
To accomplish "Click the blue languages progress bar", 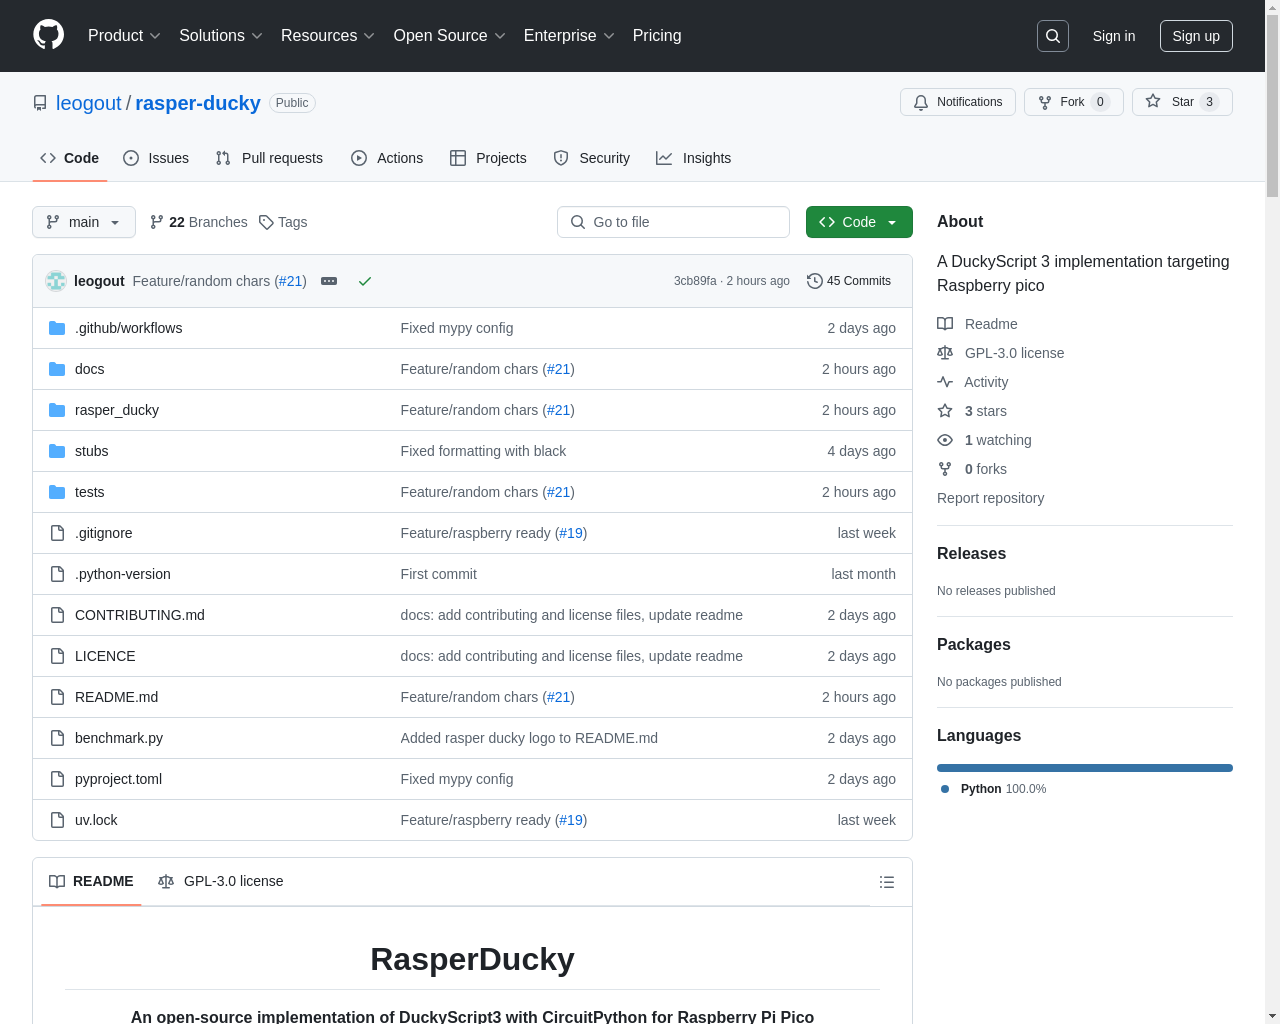I will click(x=1085, y=768).
